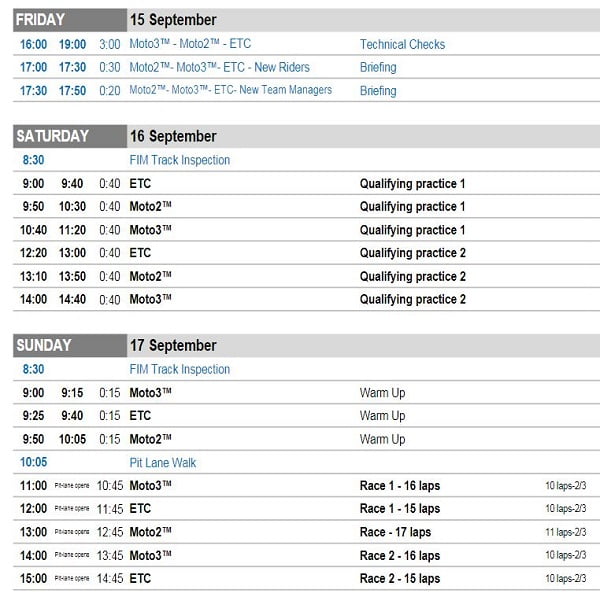Viewport: 600px width, 597px height.
Task: Click the New Team Managers session
Action: 230,90
